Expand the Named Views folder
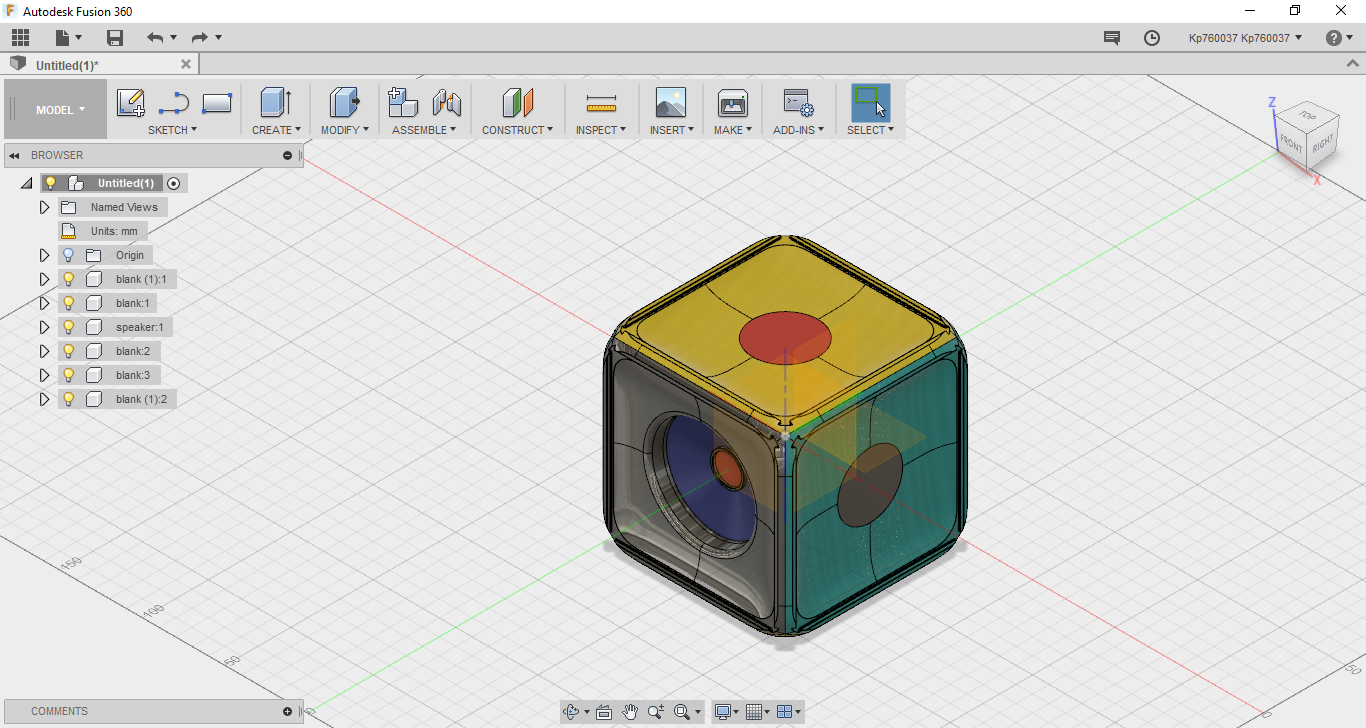 44,207
